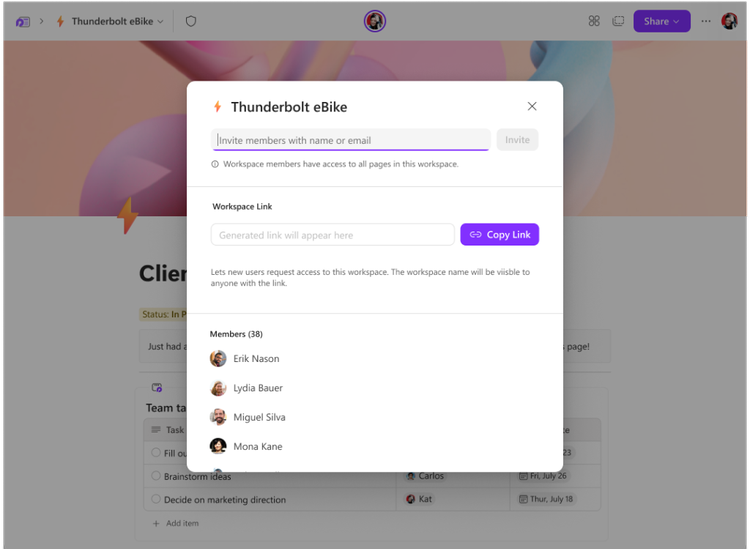Open the Share dropdown button
This screenshot has height=549, width=750.
point(662,22)
